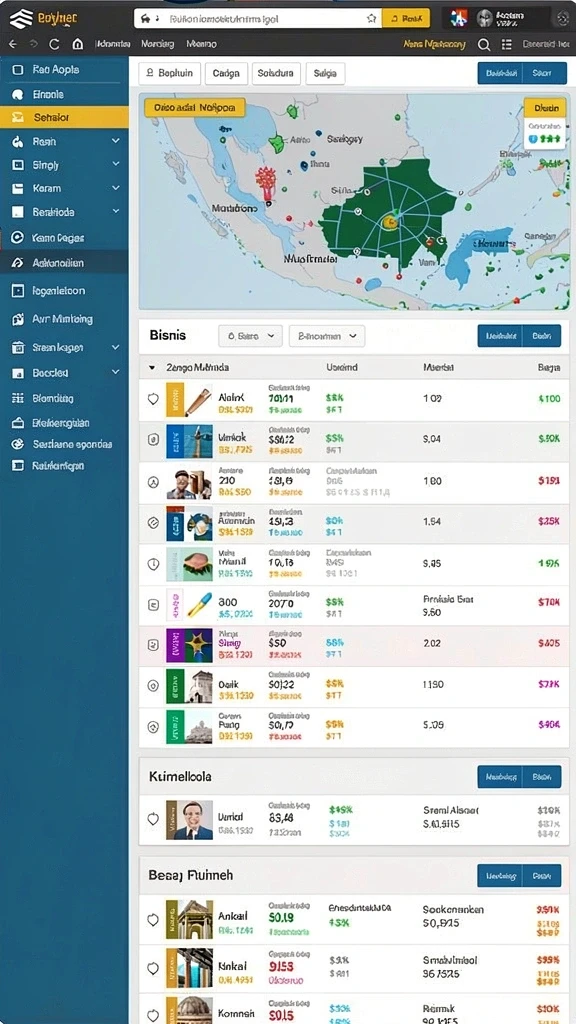Click the browser reload icon

coord(54,44)
